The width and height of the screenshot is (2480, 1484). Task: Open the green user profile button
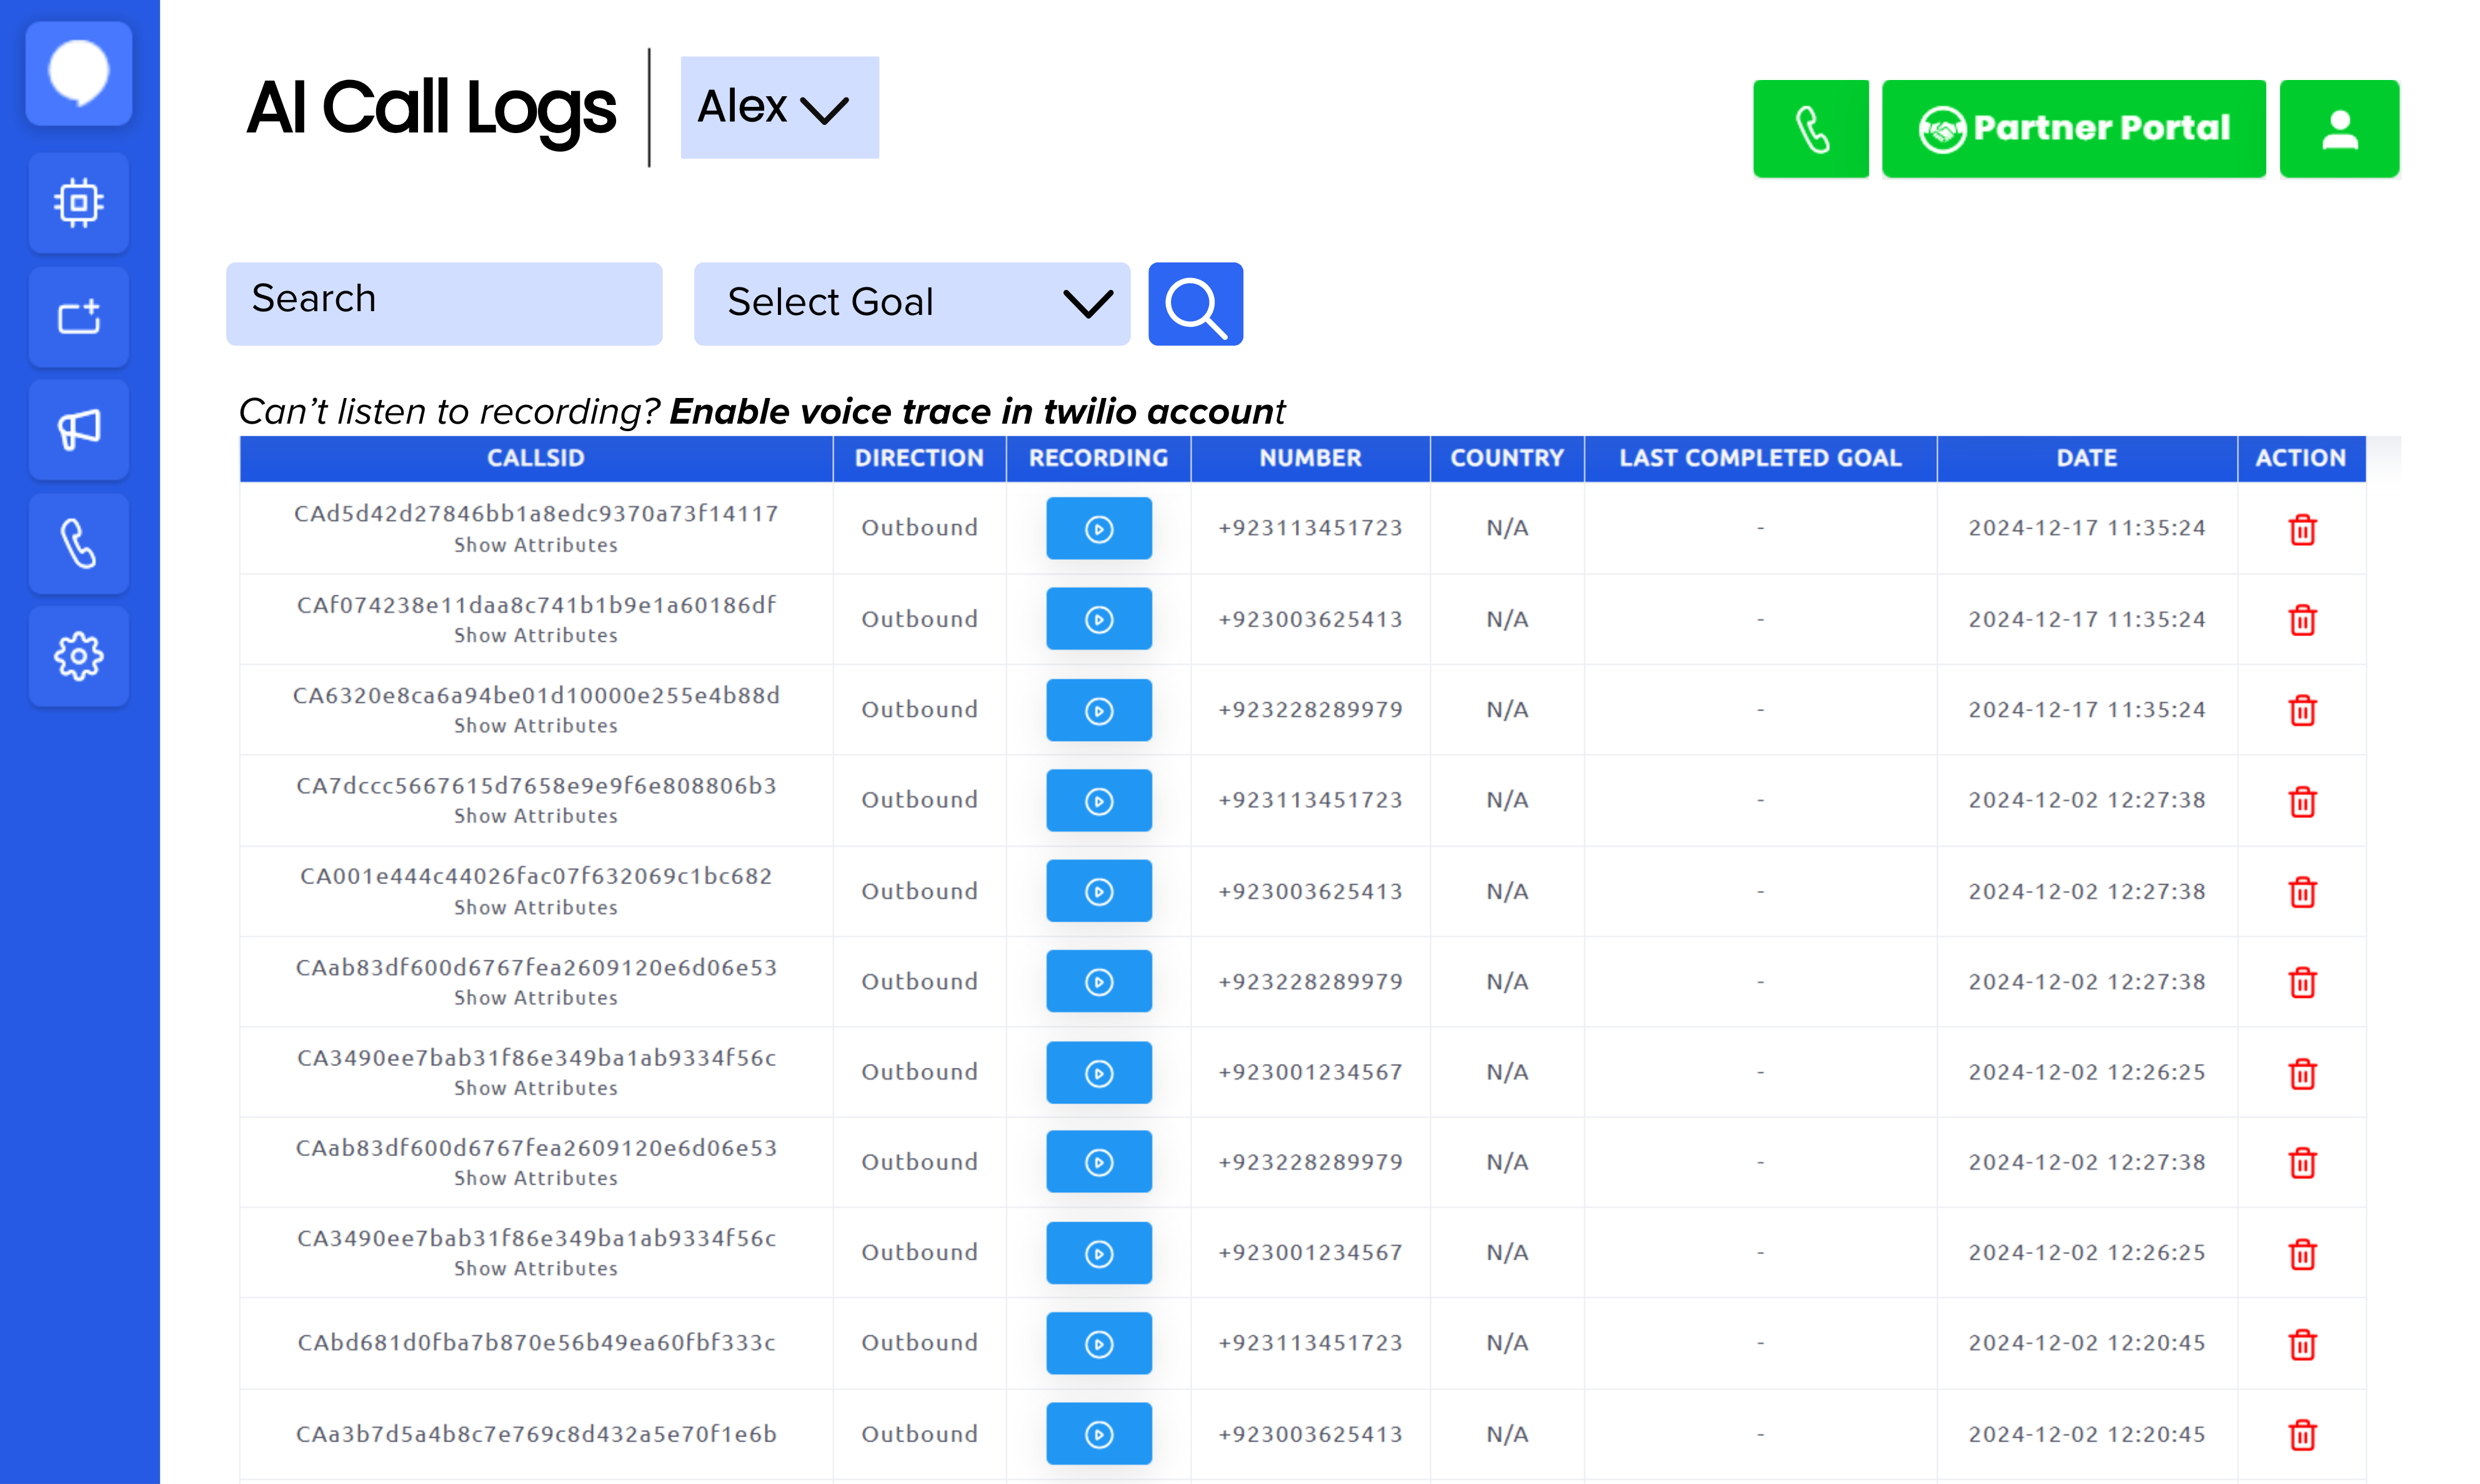[2339, 129]
